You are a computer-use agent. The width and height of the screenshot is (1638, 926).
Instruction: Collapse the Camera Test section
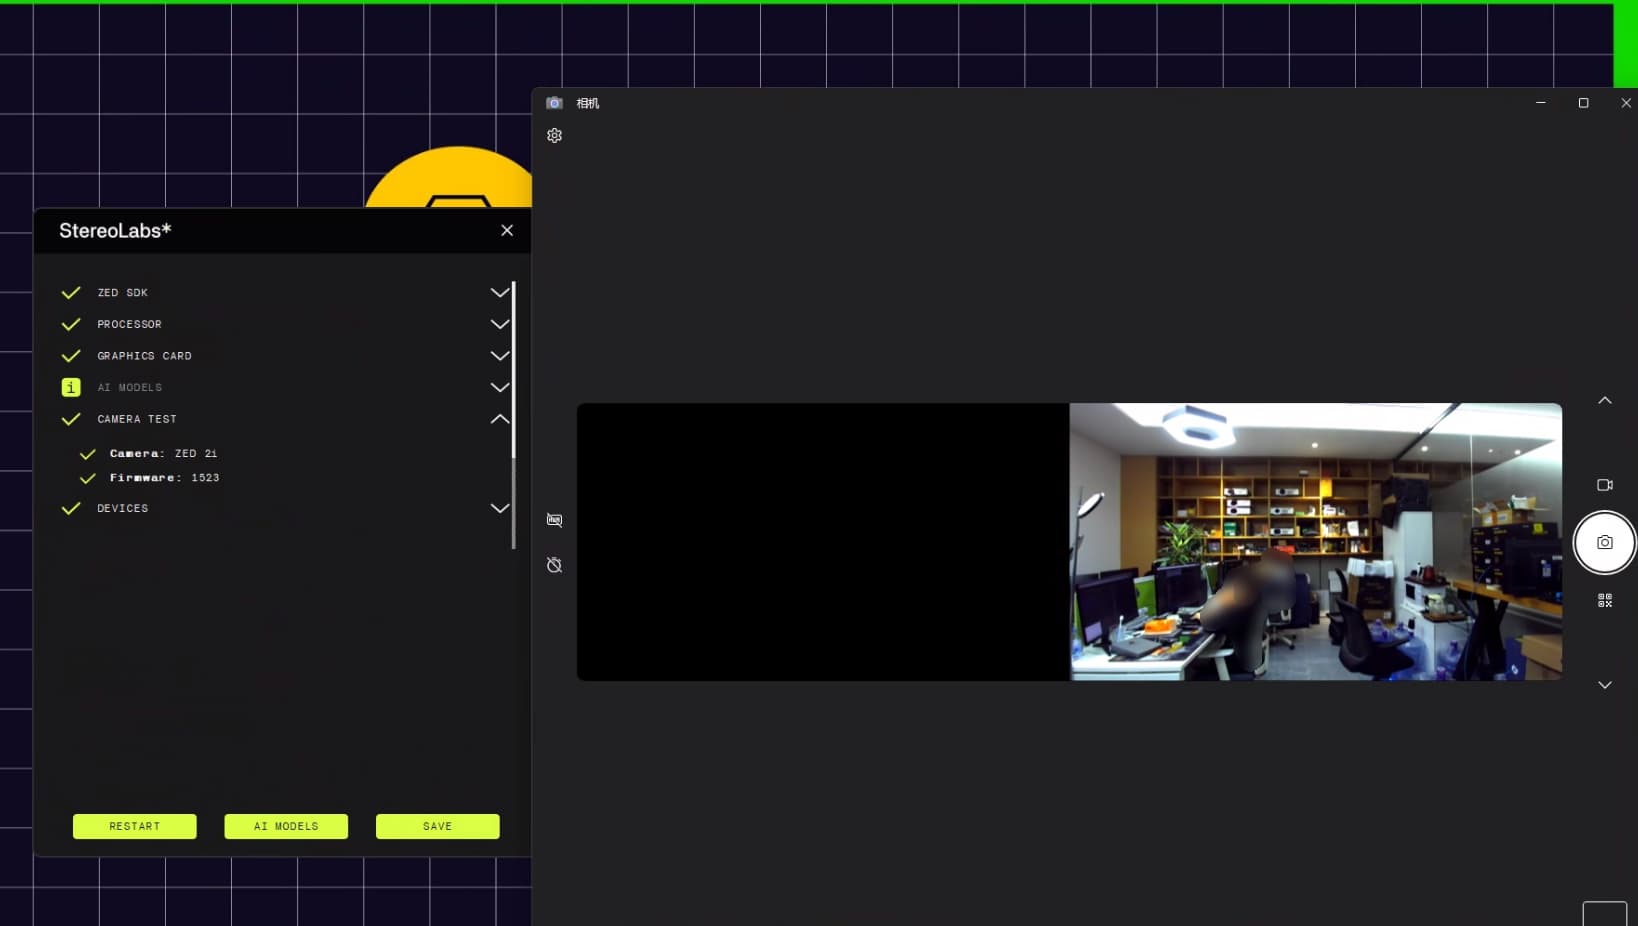pyautogui.click(x=499, y=419)
